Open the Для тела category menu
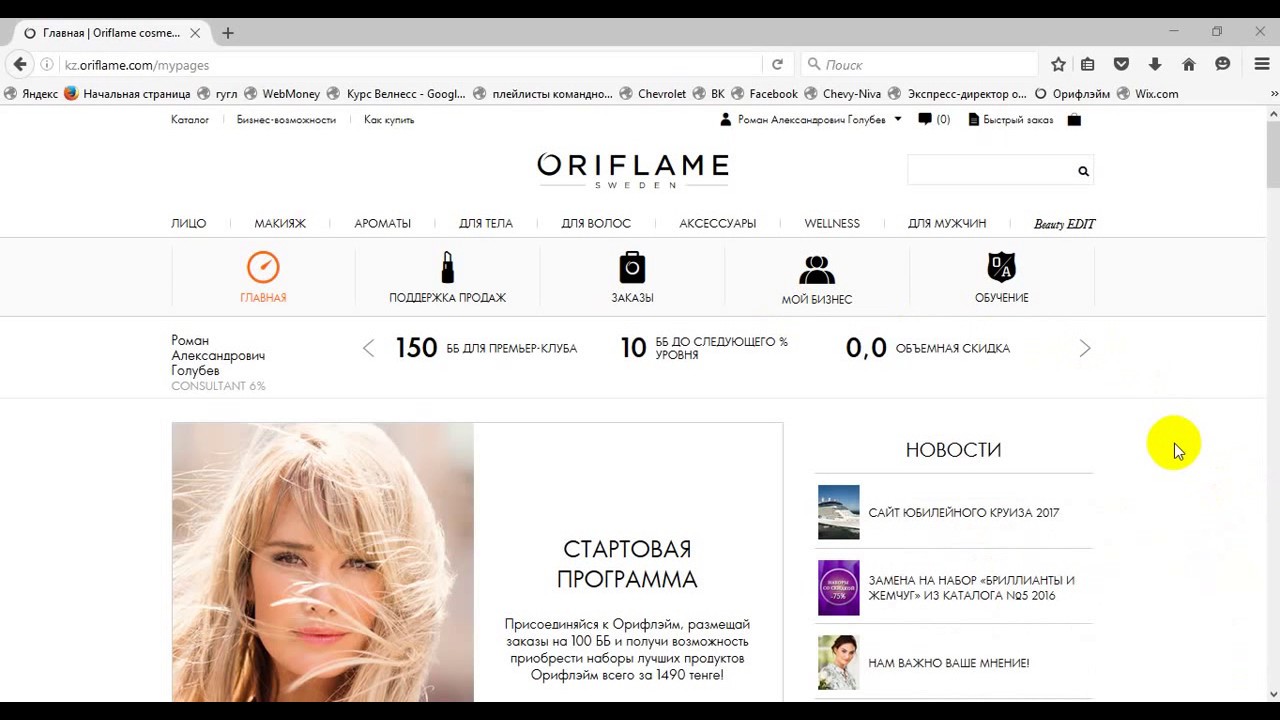The image size is (1280, 720). tap(486, 224)
